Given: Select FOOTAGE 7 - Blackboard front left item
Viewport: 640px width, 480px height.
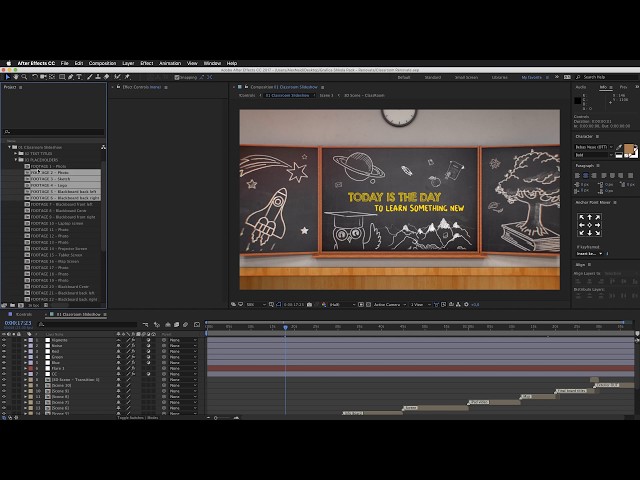Looking at the screenshot, I should click(x=62, y=204).
